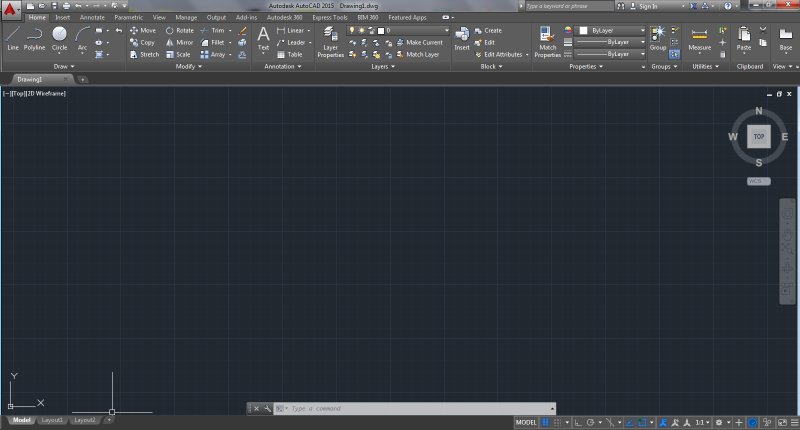This screenshot has width=800, height=430.
Task: Expand the Modify panel options
Action: tap(189, 67)
